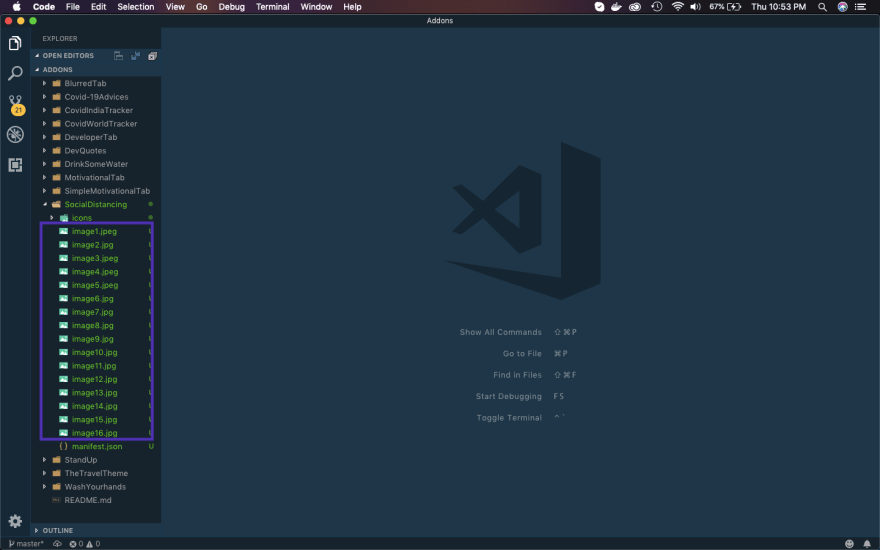
Task: Click the Wi-Fi icon in menu bar
Action: 677,7
